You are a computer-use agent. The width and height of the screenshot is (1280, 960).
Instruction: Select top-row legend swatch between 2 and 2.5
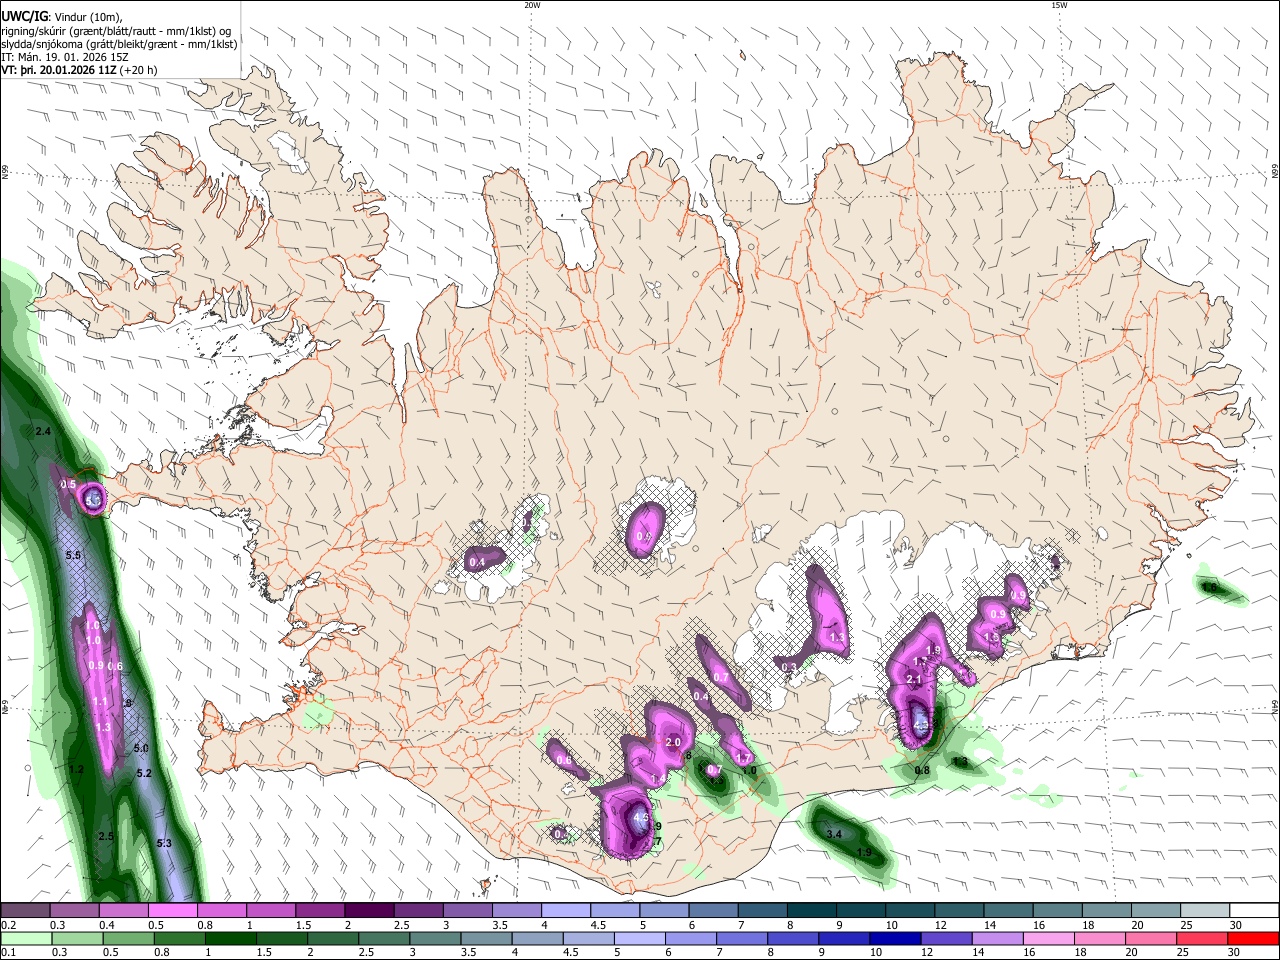click(369, 911)
